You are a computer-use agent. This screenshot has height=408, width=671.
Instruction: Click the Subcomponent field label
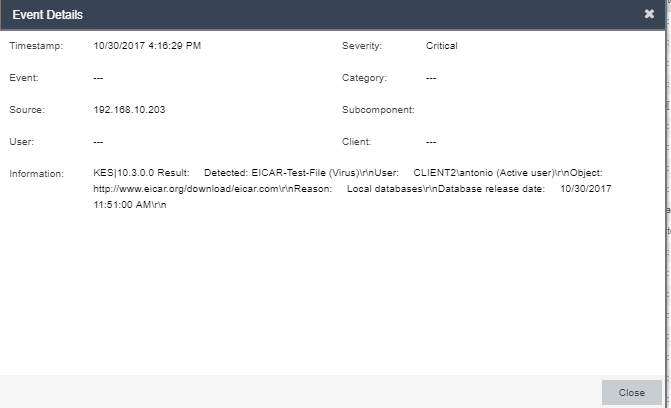(x=378, y=109)
